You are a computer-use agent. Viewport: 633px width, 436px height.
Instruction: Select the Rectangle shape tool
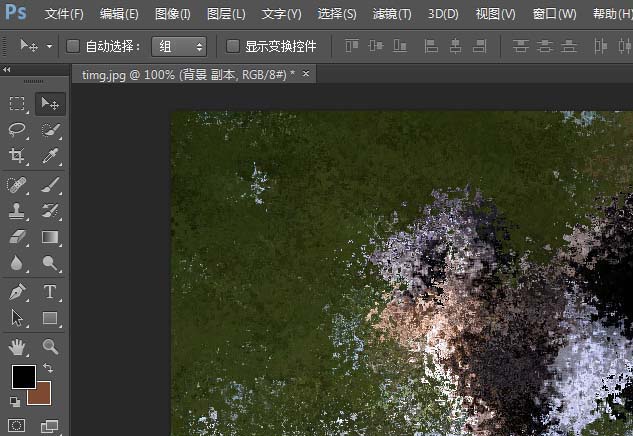click(x=50, y=318)
